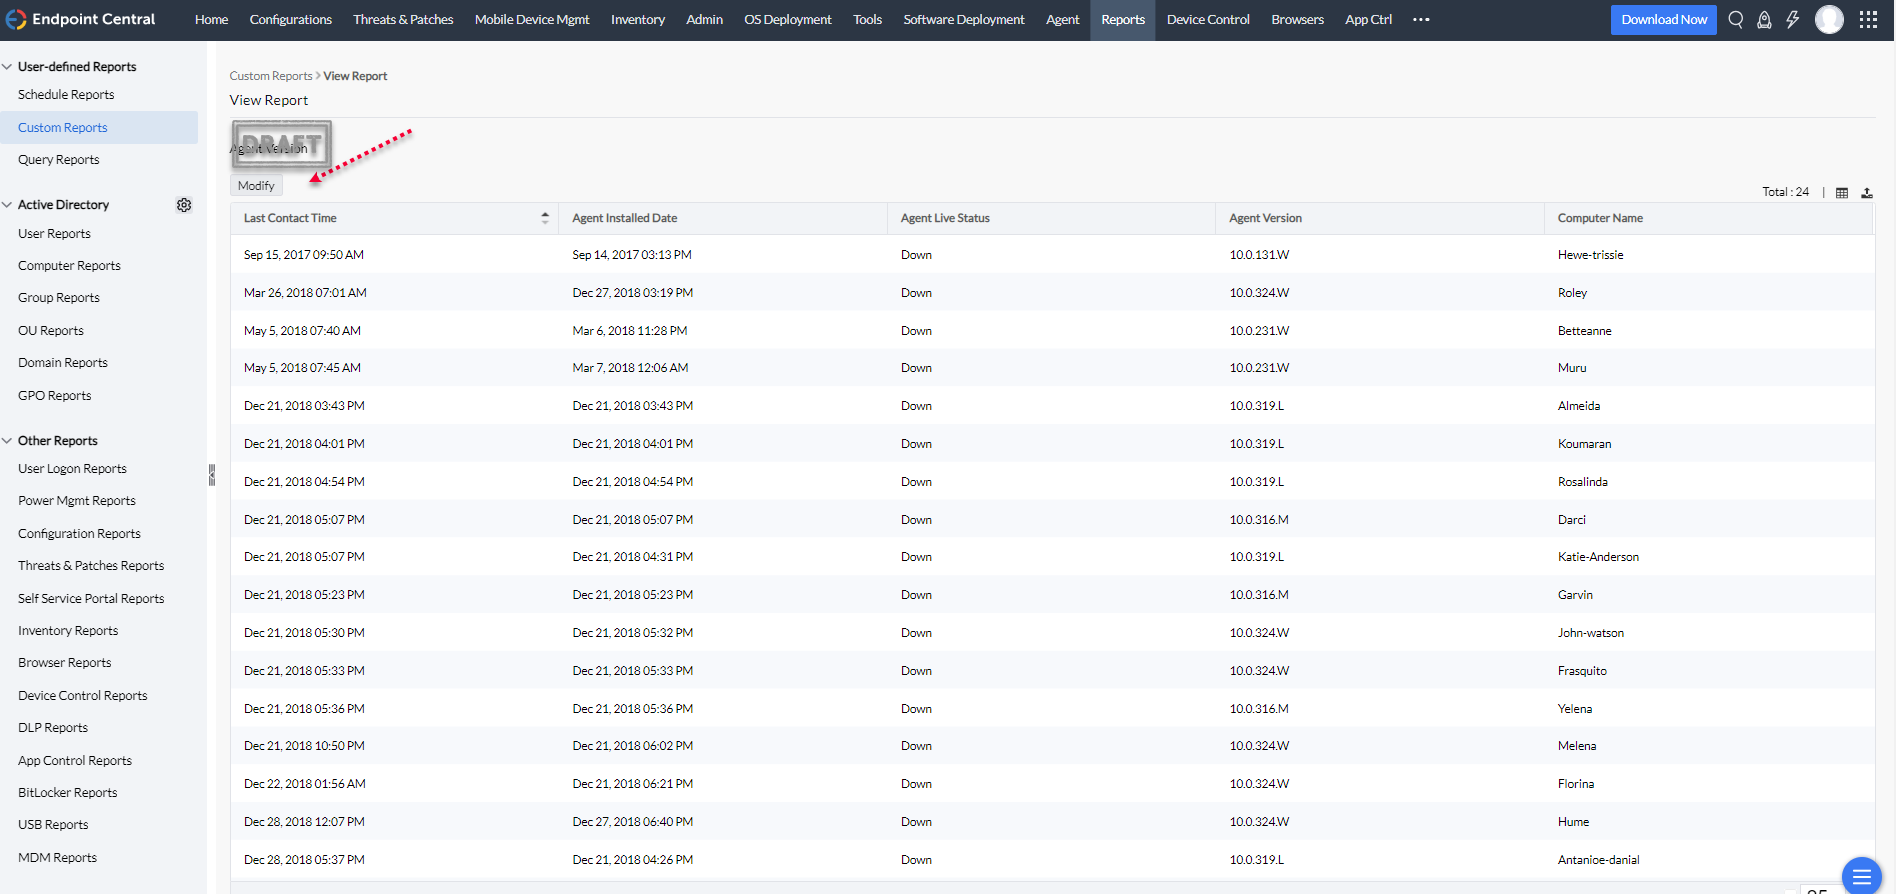This screenshot has height=894, width=1896.
Task: Collapse the Active Directory section
Action: pyautogui.click(x=8, y=205)
